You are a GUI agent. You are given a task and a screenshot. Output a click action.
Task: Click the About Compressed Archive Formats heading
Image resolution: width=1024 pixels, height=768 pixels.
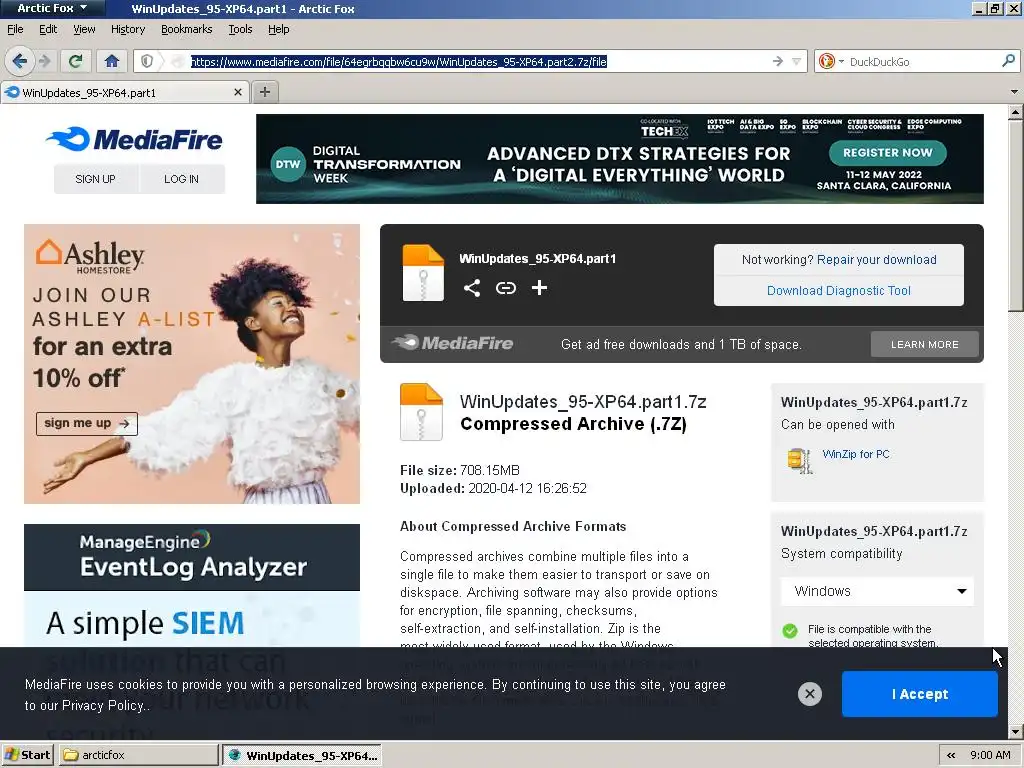513,526
